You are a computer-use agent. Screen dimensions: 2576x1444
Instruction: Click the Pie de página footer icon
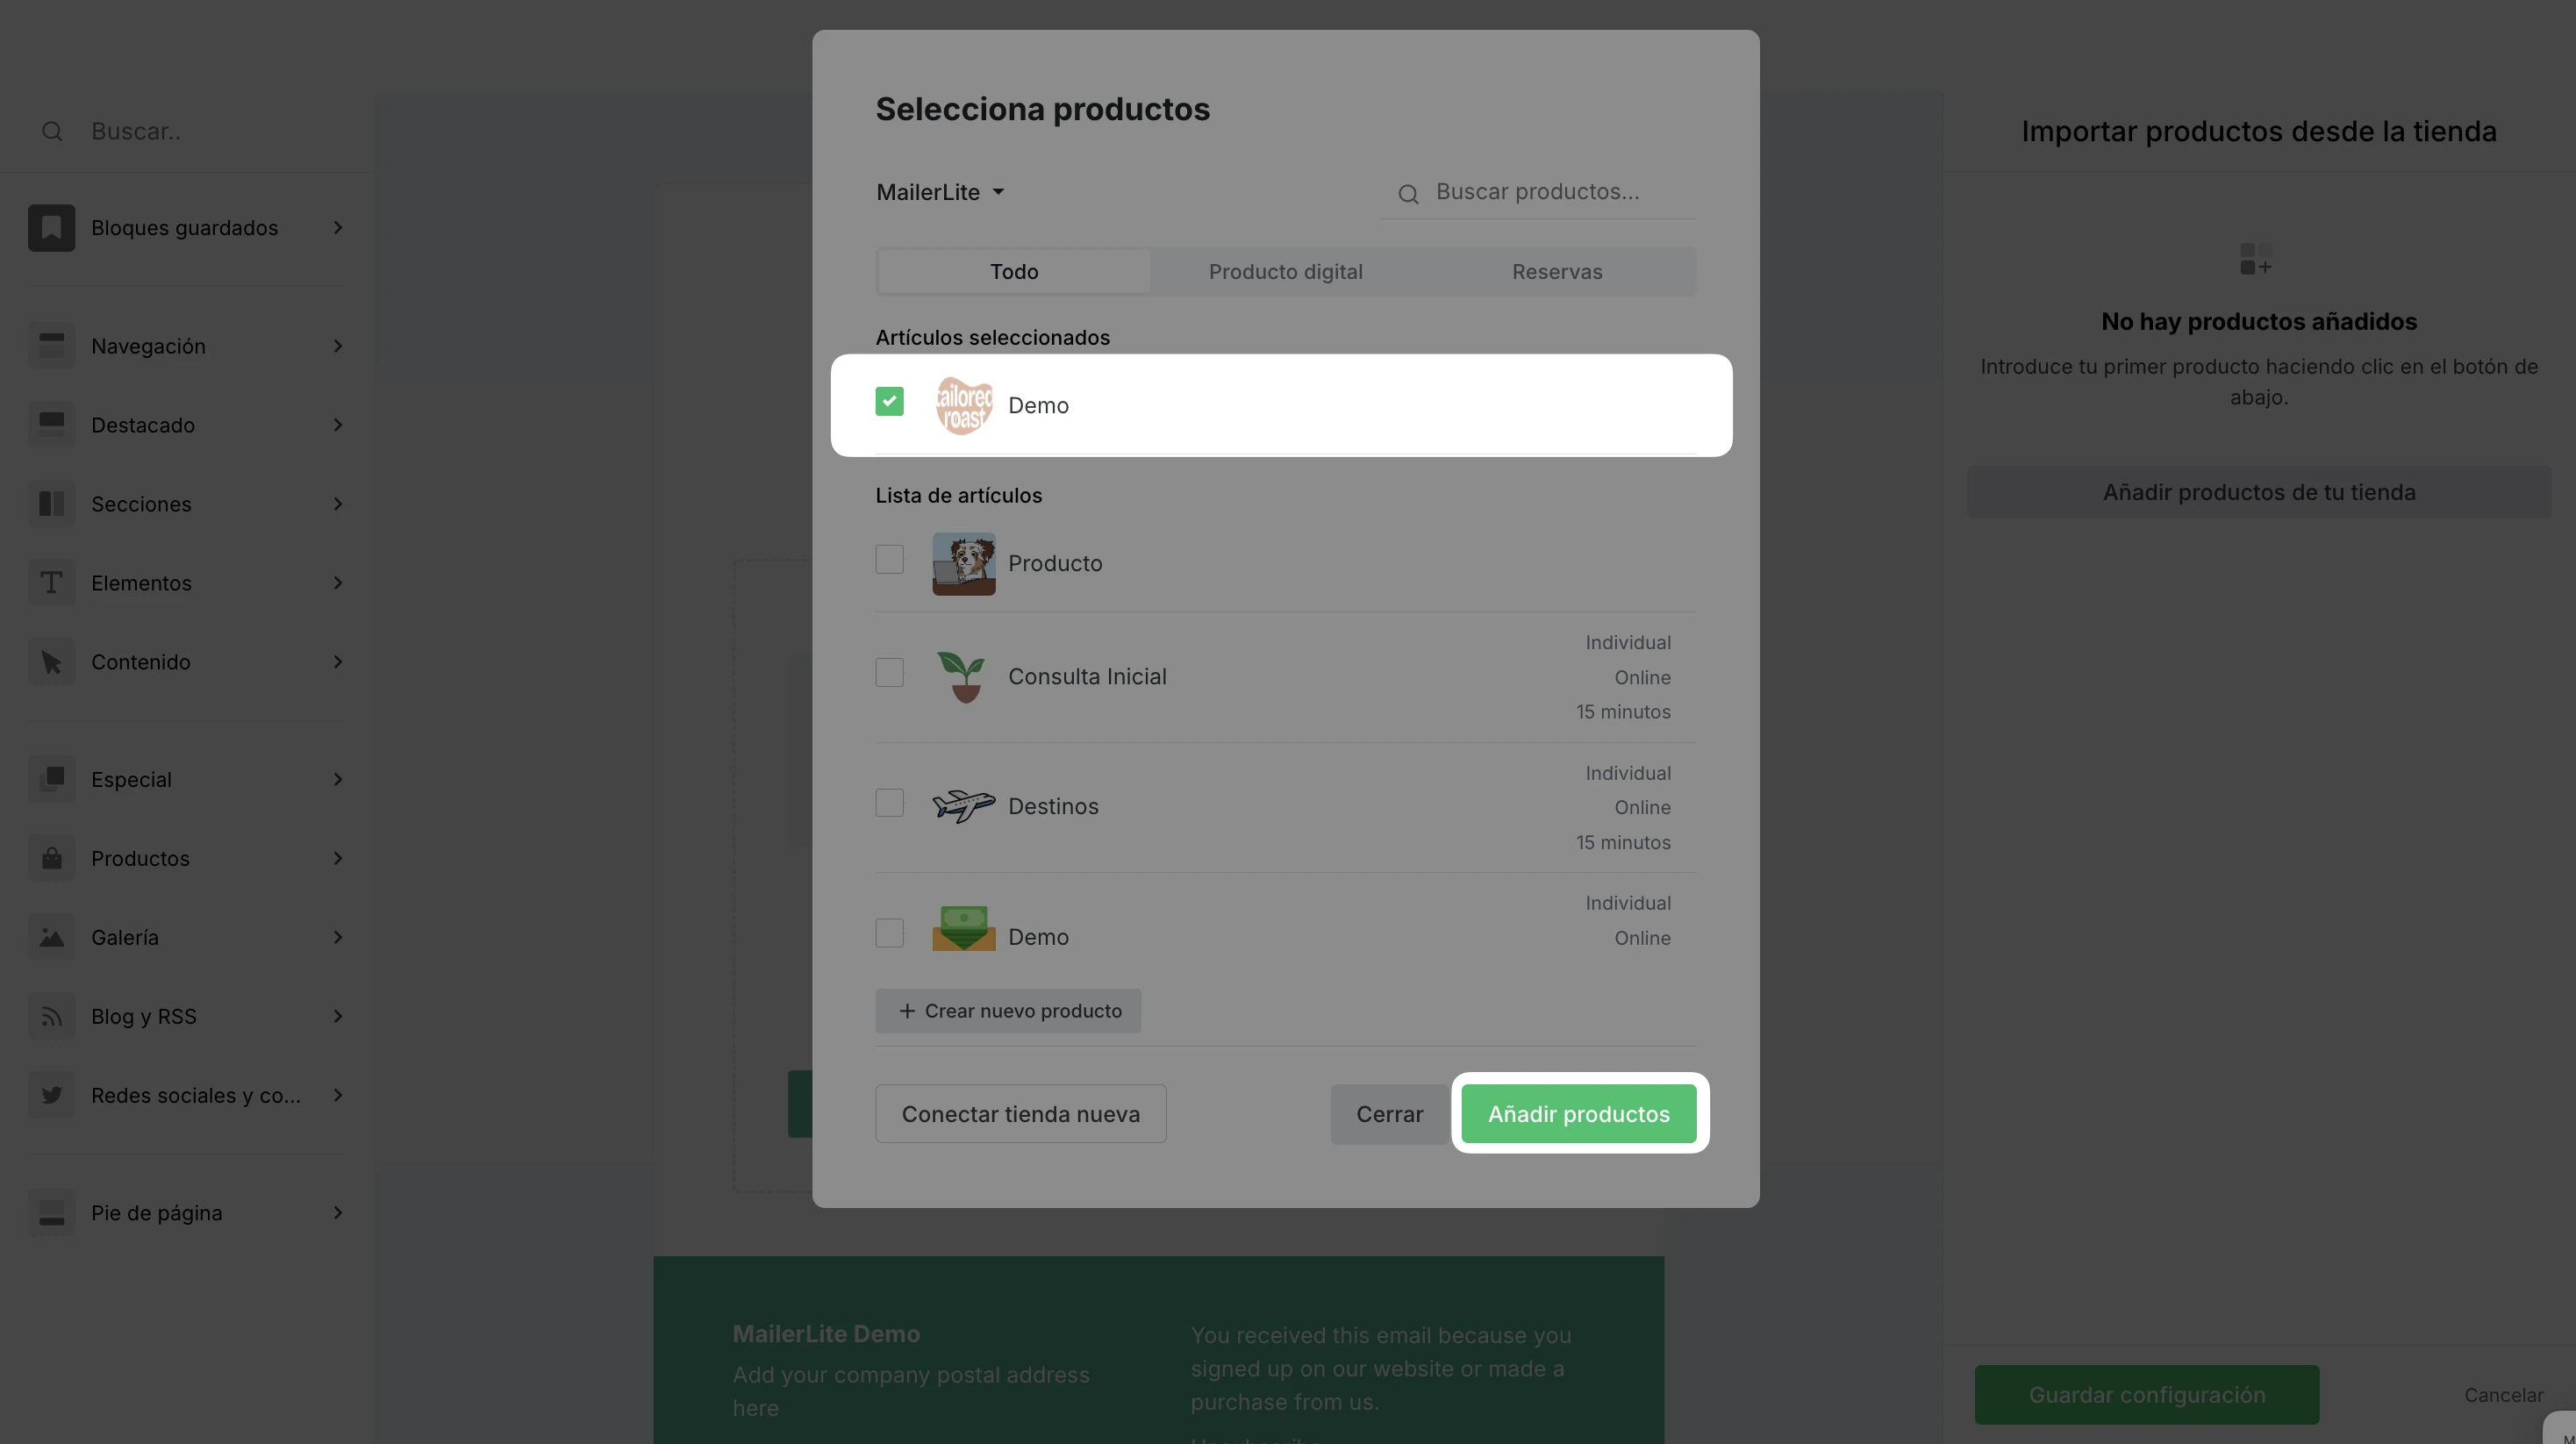pos(52,1213)
